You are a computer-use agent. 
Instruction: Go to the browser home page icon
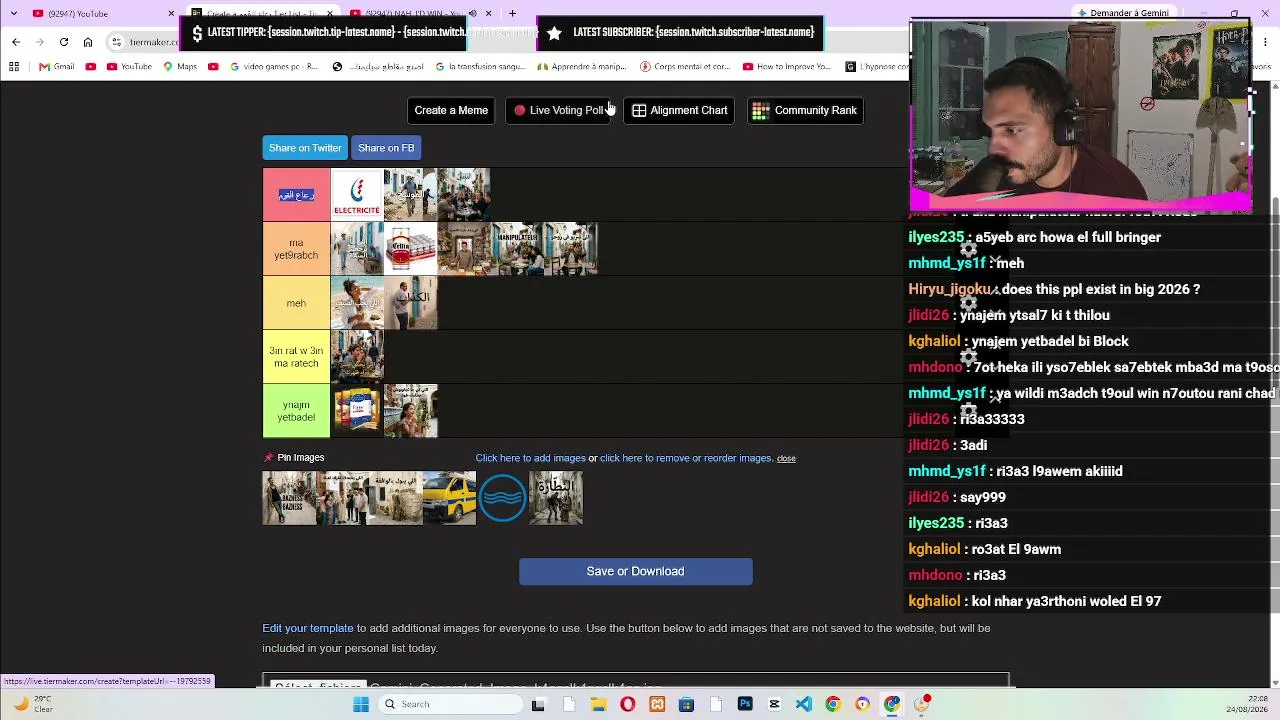click(x=88, y=42)
